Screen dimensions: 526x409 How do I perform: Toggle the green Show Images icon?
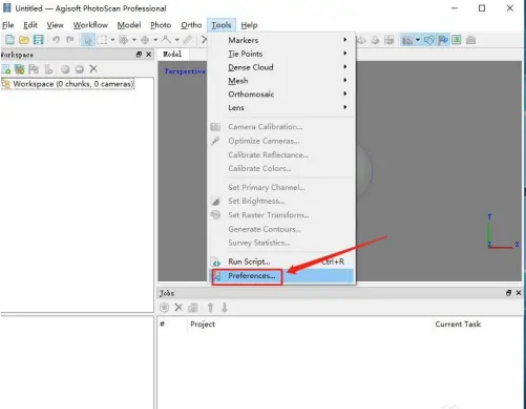coord(457,40)
